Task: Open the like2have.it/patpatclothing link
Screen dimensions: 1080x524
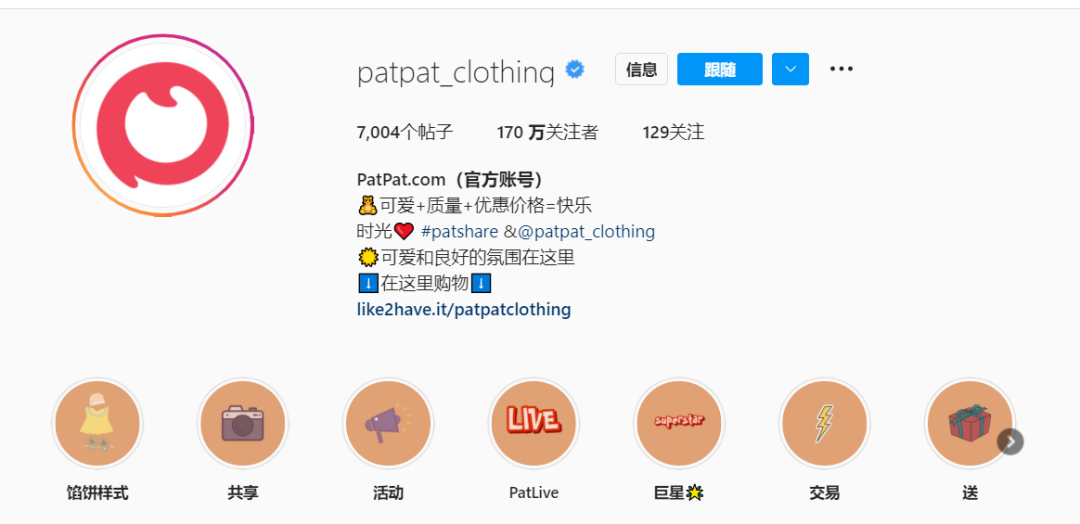Action: [x=464, y=309]
